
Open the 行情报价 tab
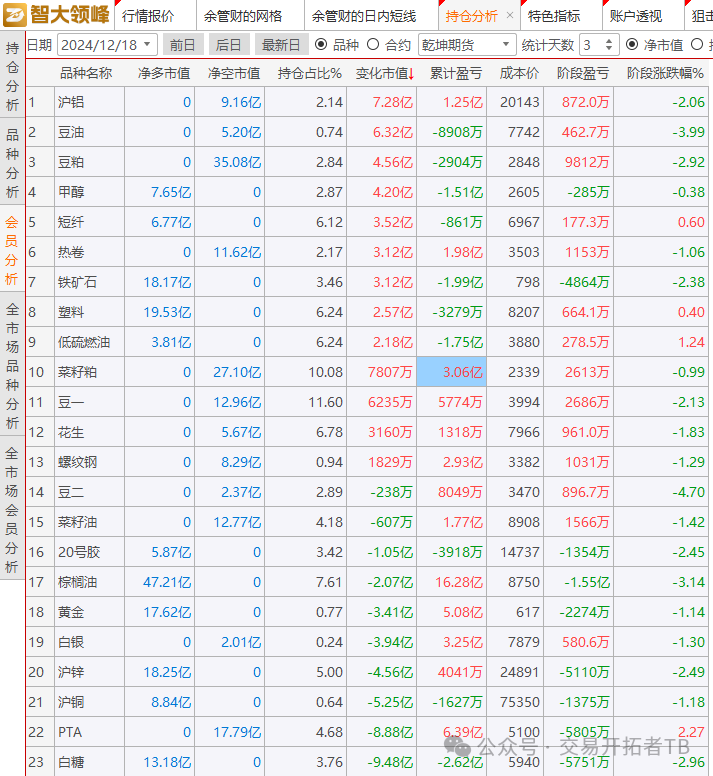[148, 16]
